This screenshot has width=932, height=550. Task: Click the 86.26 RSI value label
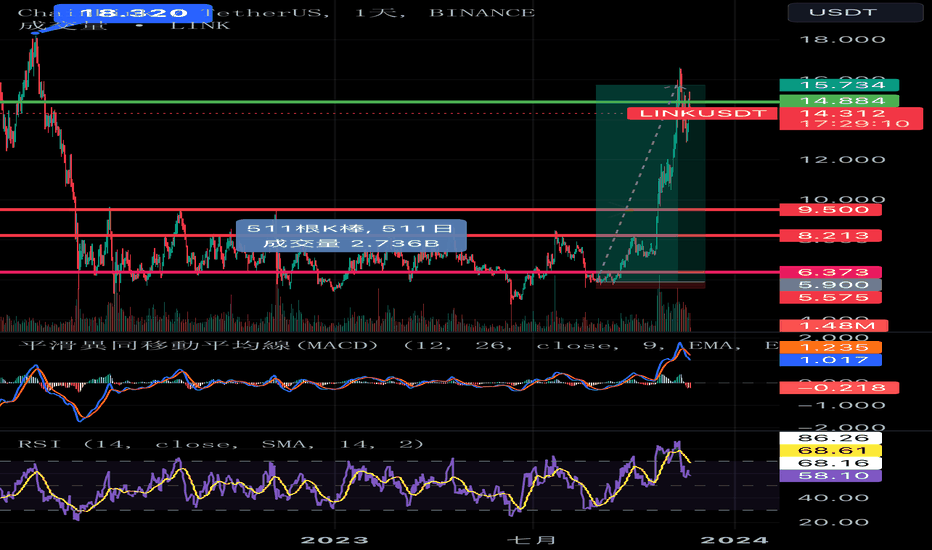[830, 438]
